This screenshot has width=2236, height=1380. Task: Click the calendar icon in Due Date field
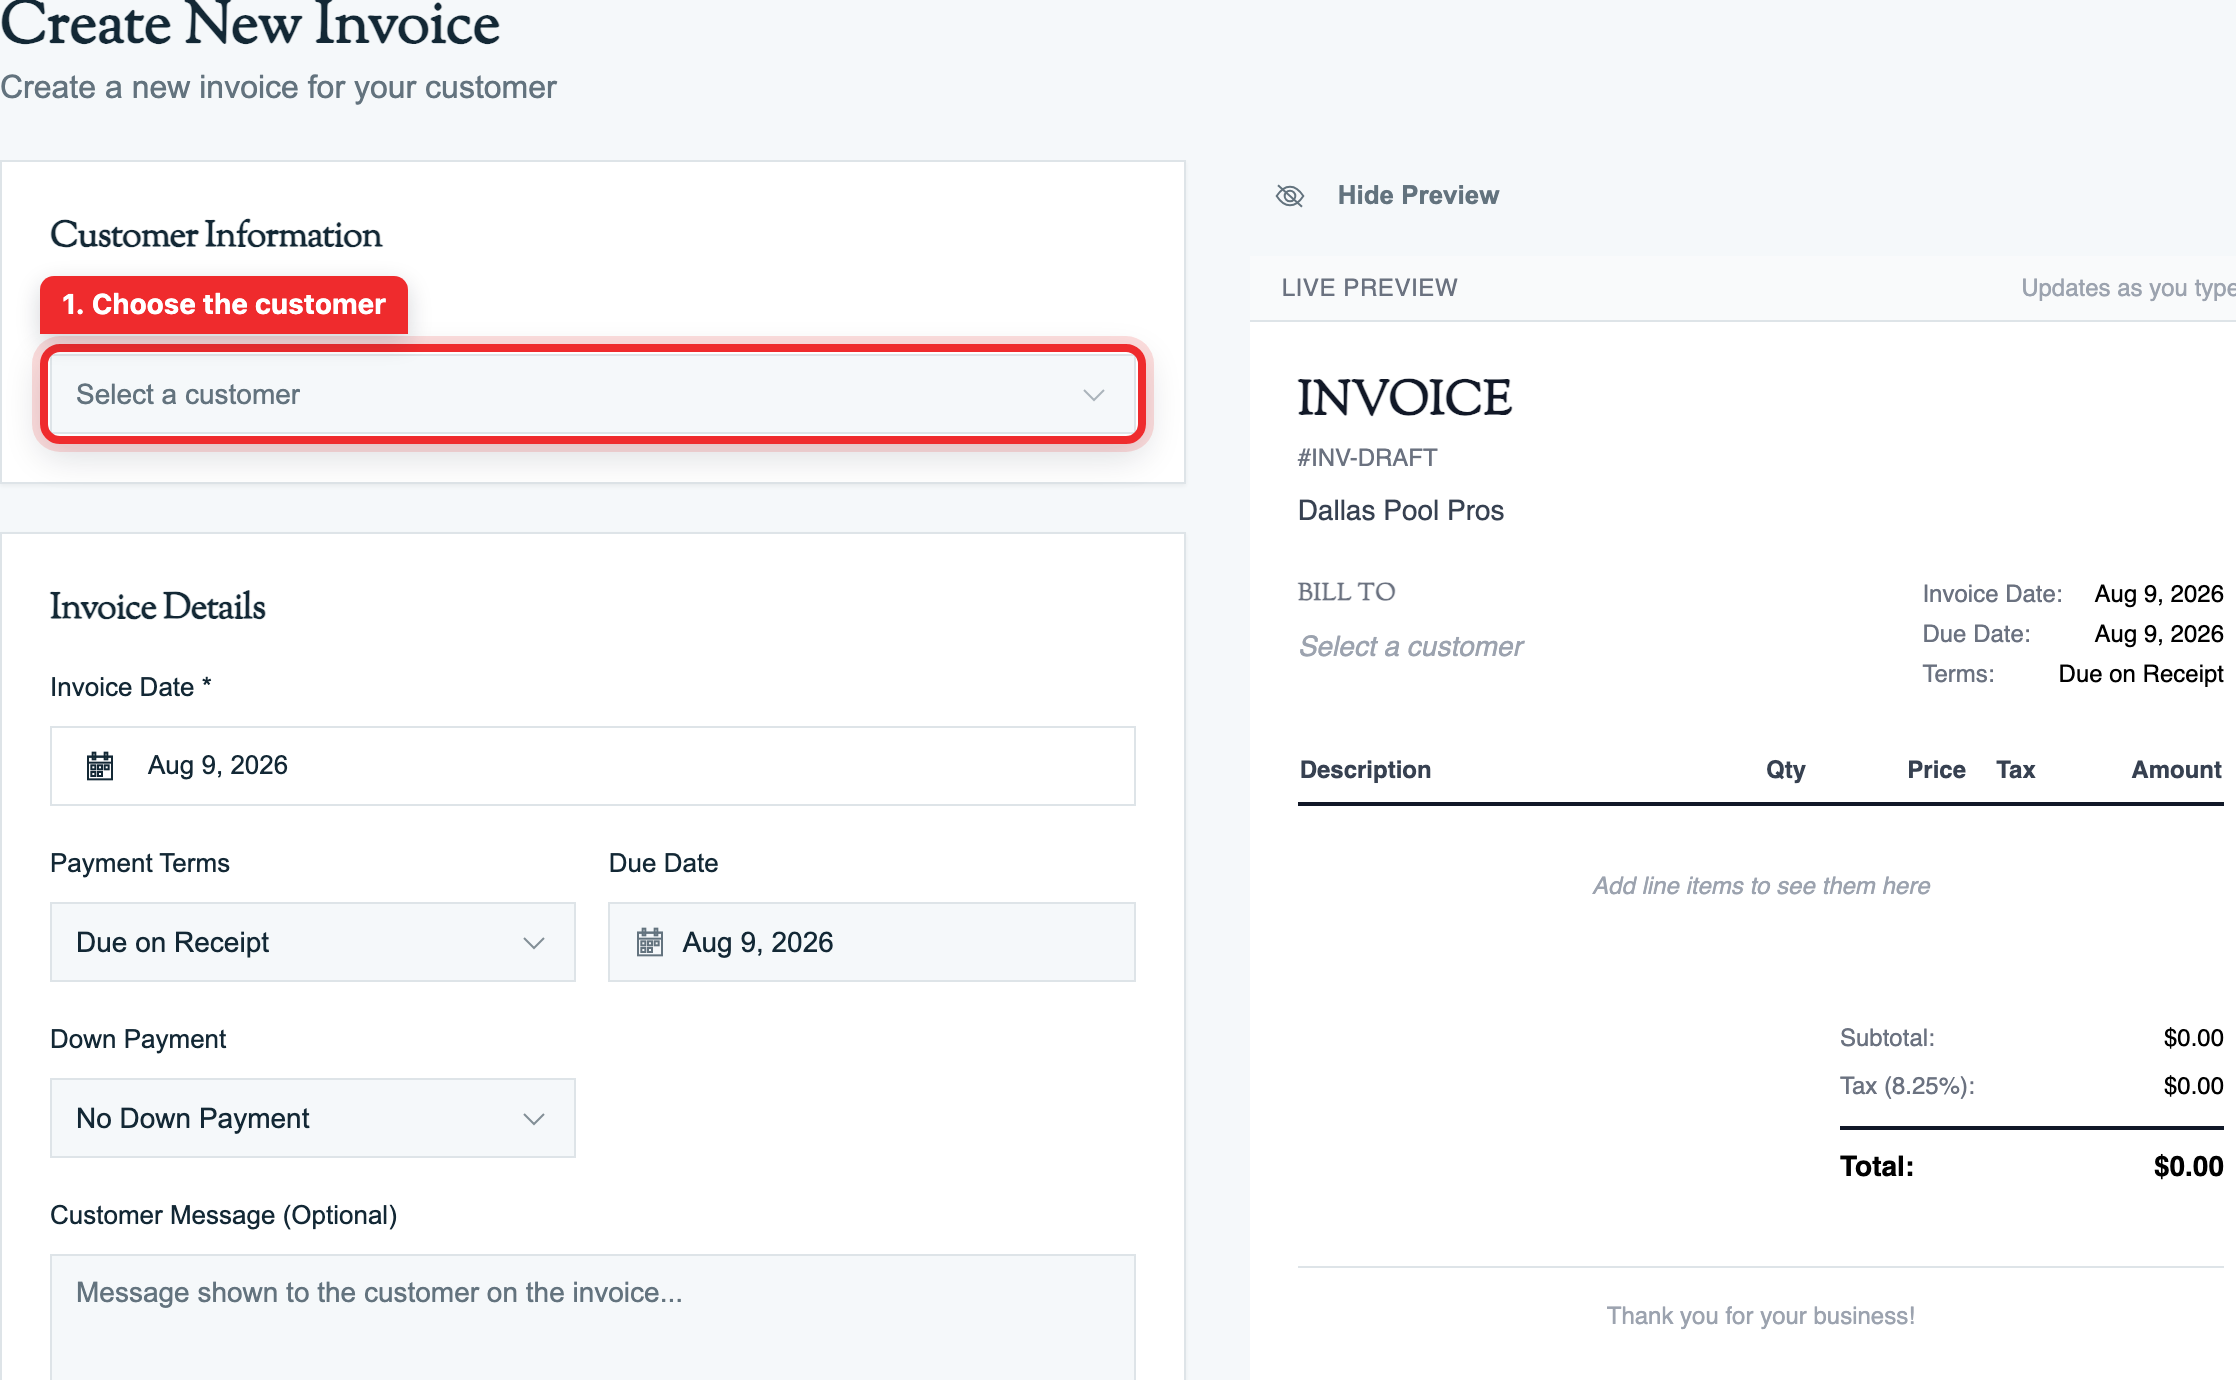650,942
